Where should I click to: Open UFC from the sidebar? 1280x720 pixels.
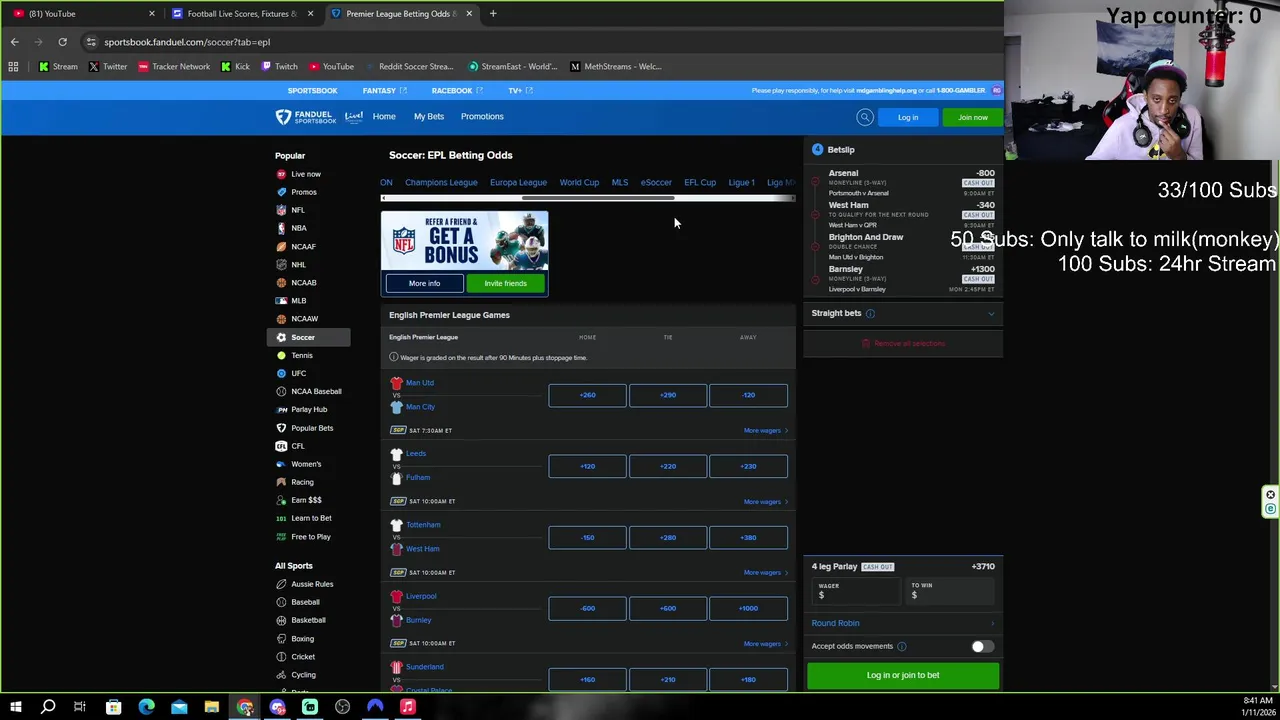click(299, 373)
